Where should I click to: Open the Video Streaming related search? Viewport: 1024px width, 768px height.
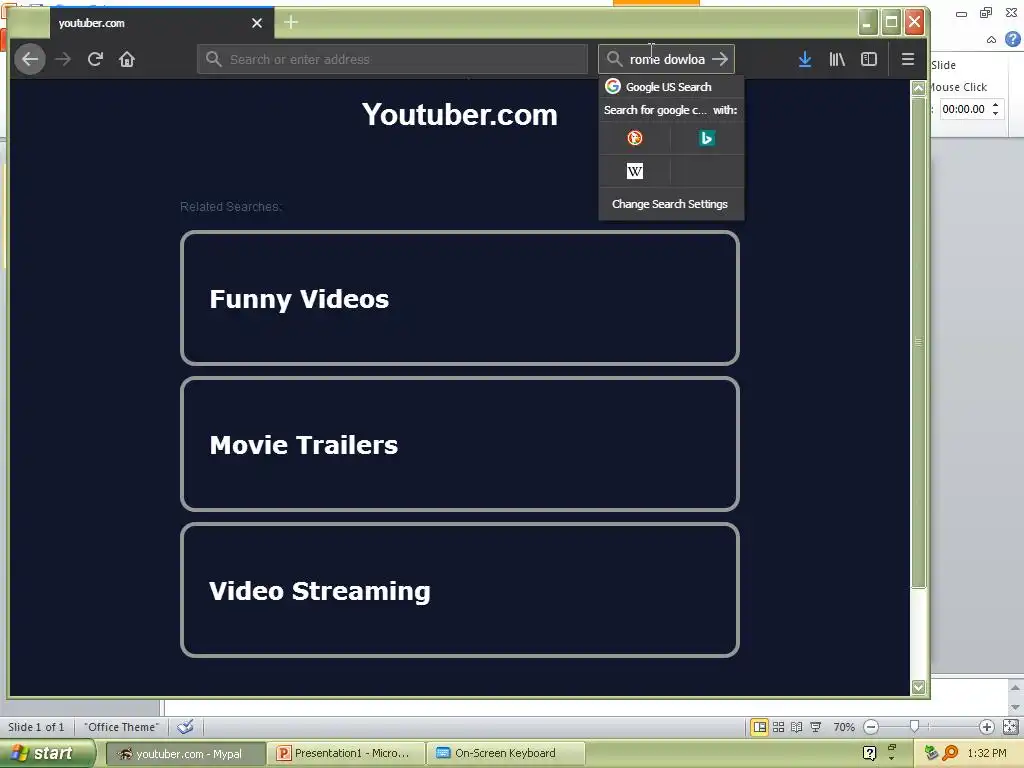460,590
